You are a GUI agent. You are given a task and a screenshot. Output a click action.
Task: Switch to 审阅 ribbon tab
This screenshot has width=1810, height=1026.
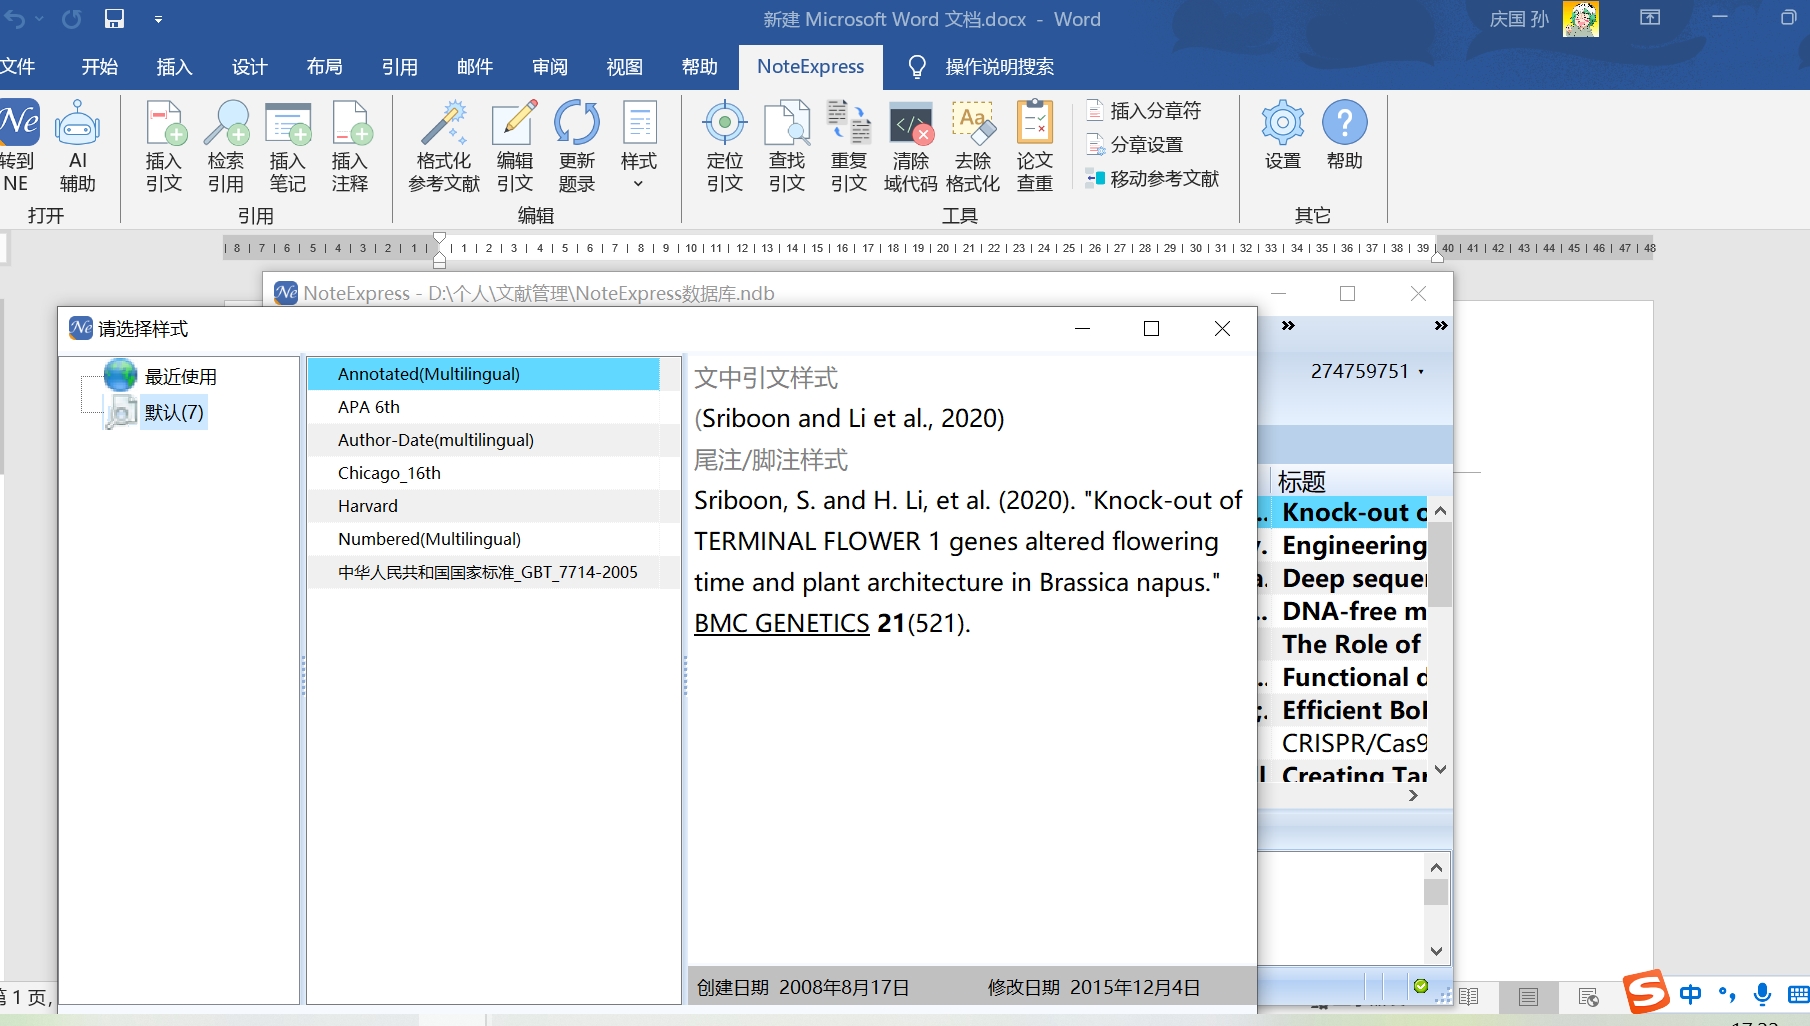(x=550, y=67)
